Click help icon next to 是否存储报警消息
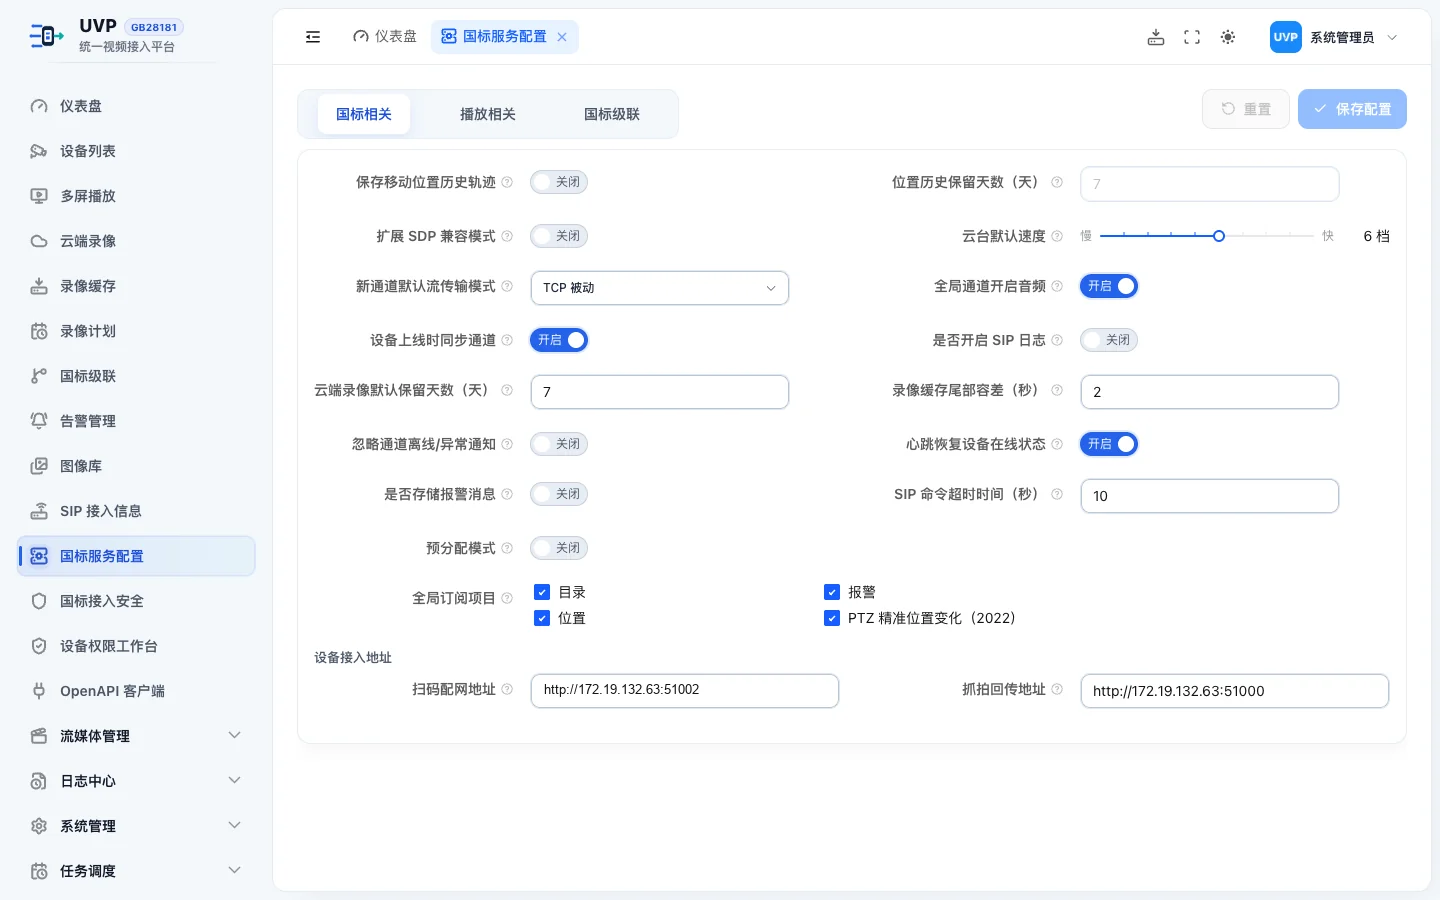Image resolution: width=1440 pixels, height=900 pixels. pos(507,494)
